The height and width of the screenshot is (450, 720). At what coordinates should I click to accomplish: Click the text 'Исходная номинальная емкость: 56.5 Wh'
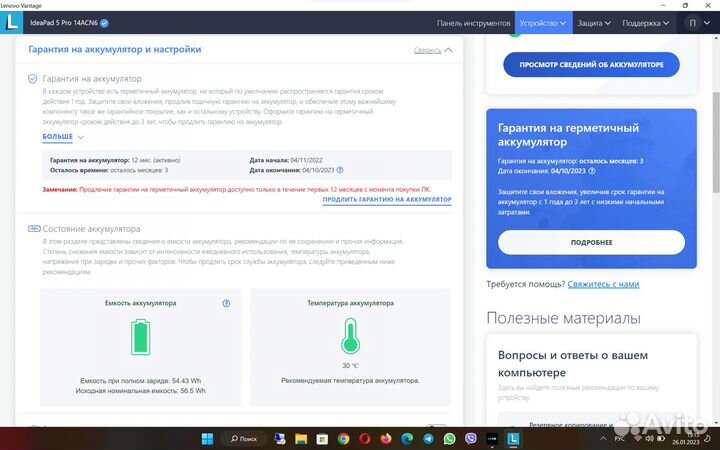[x=141, y=391]
